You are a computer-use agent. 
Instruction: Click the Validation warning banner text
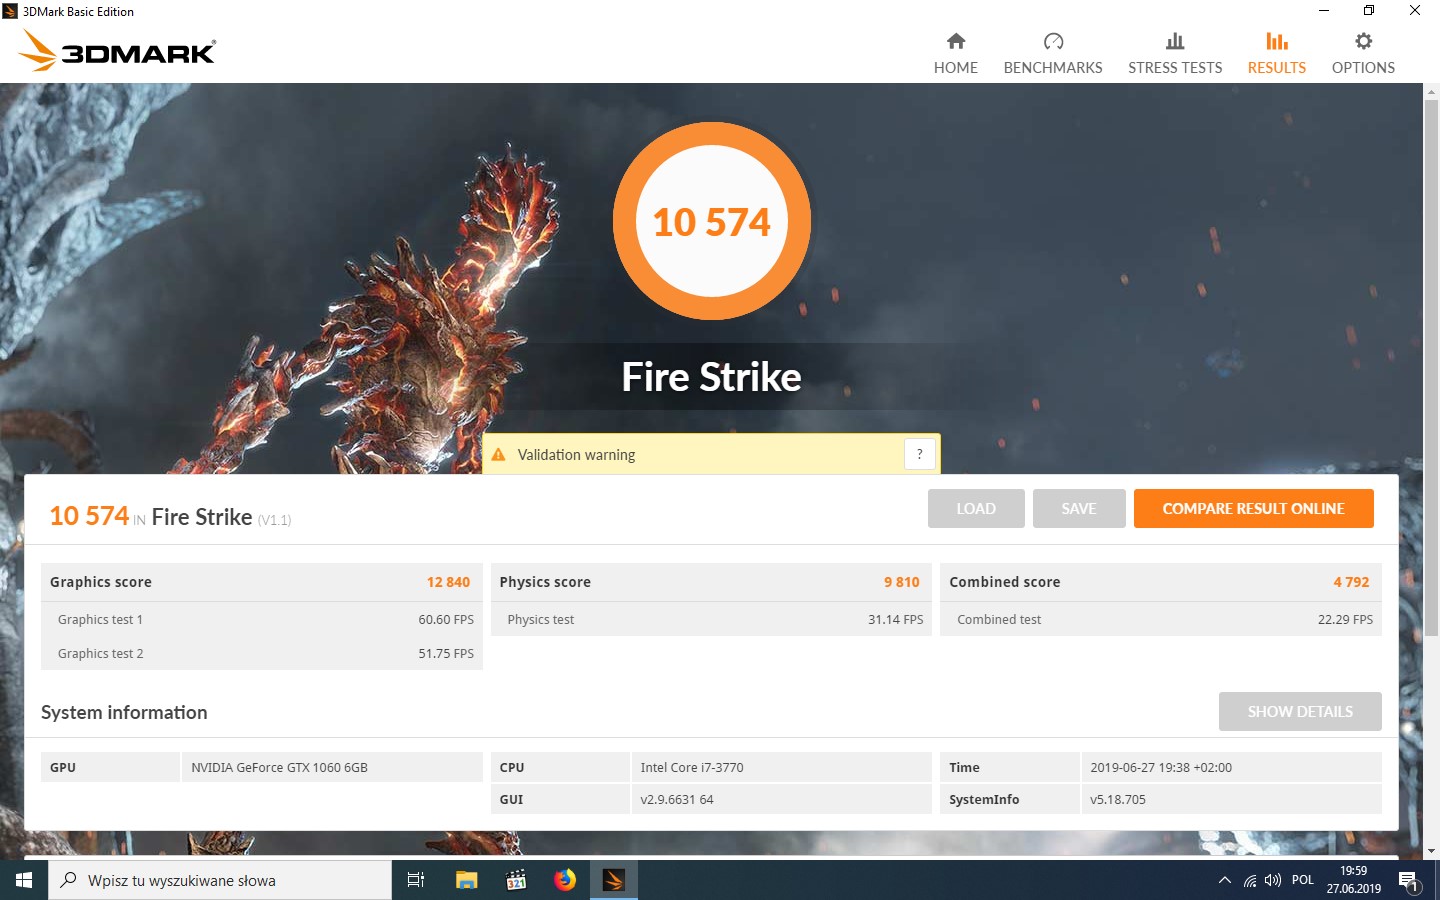576,454
